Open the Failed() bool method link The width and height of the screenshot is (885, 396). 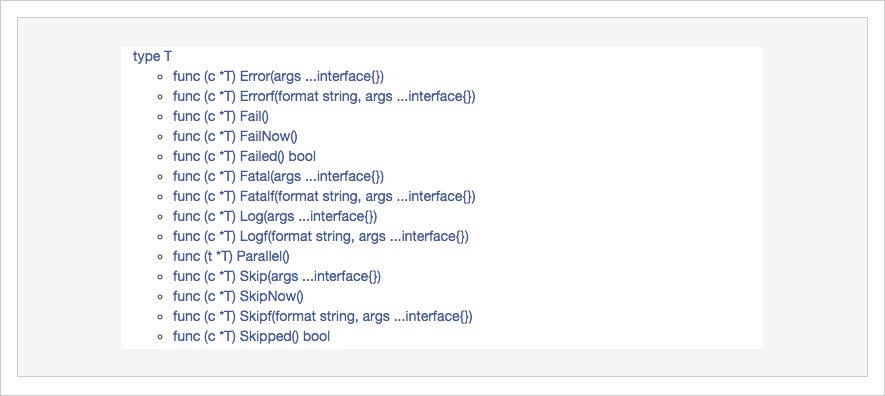coord(244,156)
